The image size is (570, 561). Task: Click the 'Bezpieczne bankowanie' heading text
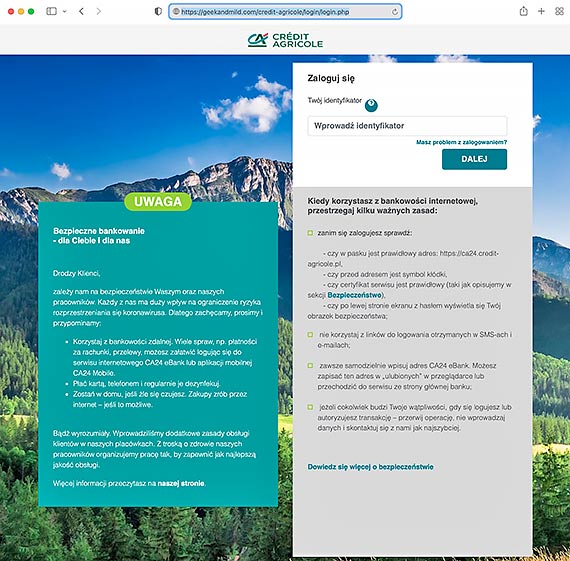coord(99,236)
